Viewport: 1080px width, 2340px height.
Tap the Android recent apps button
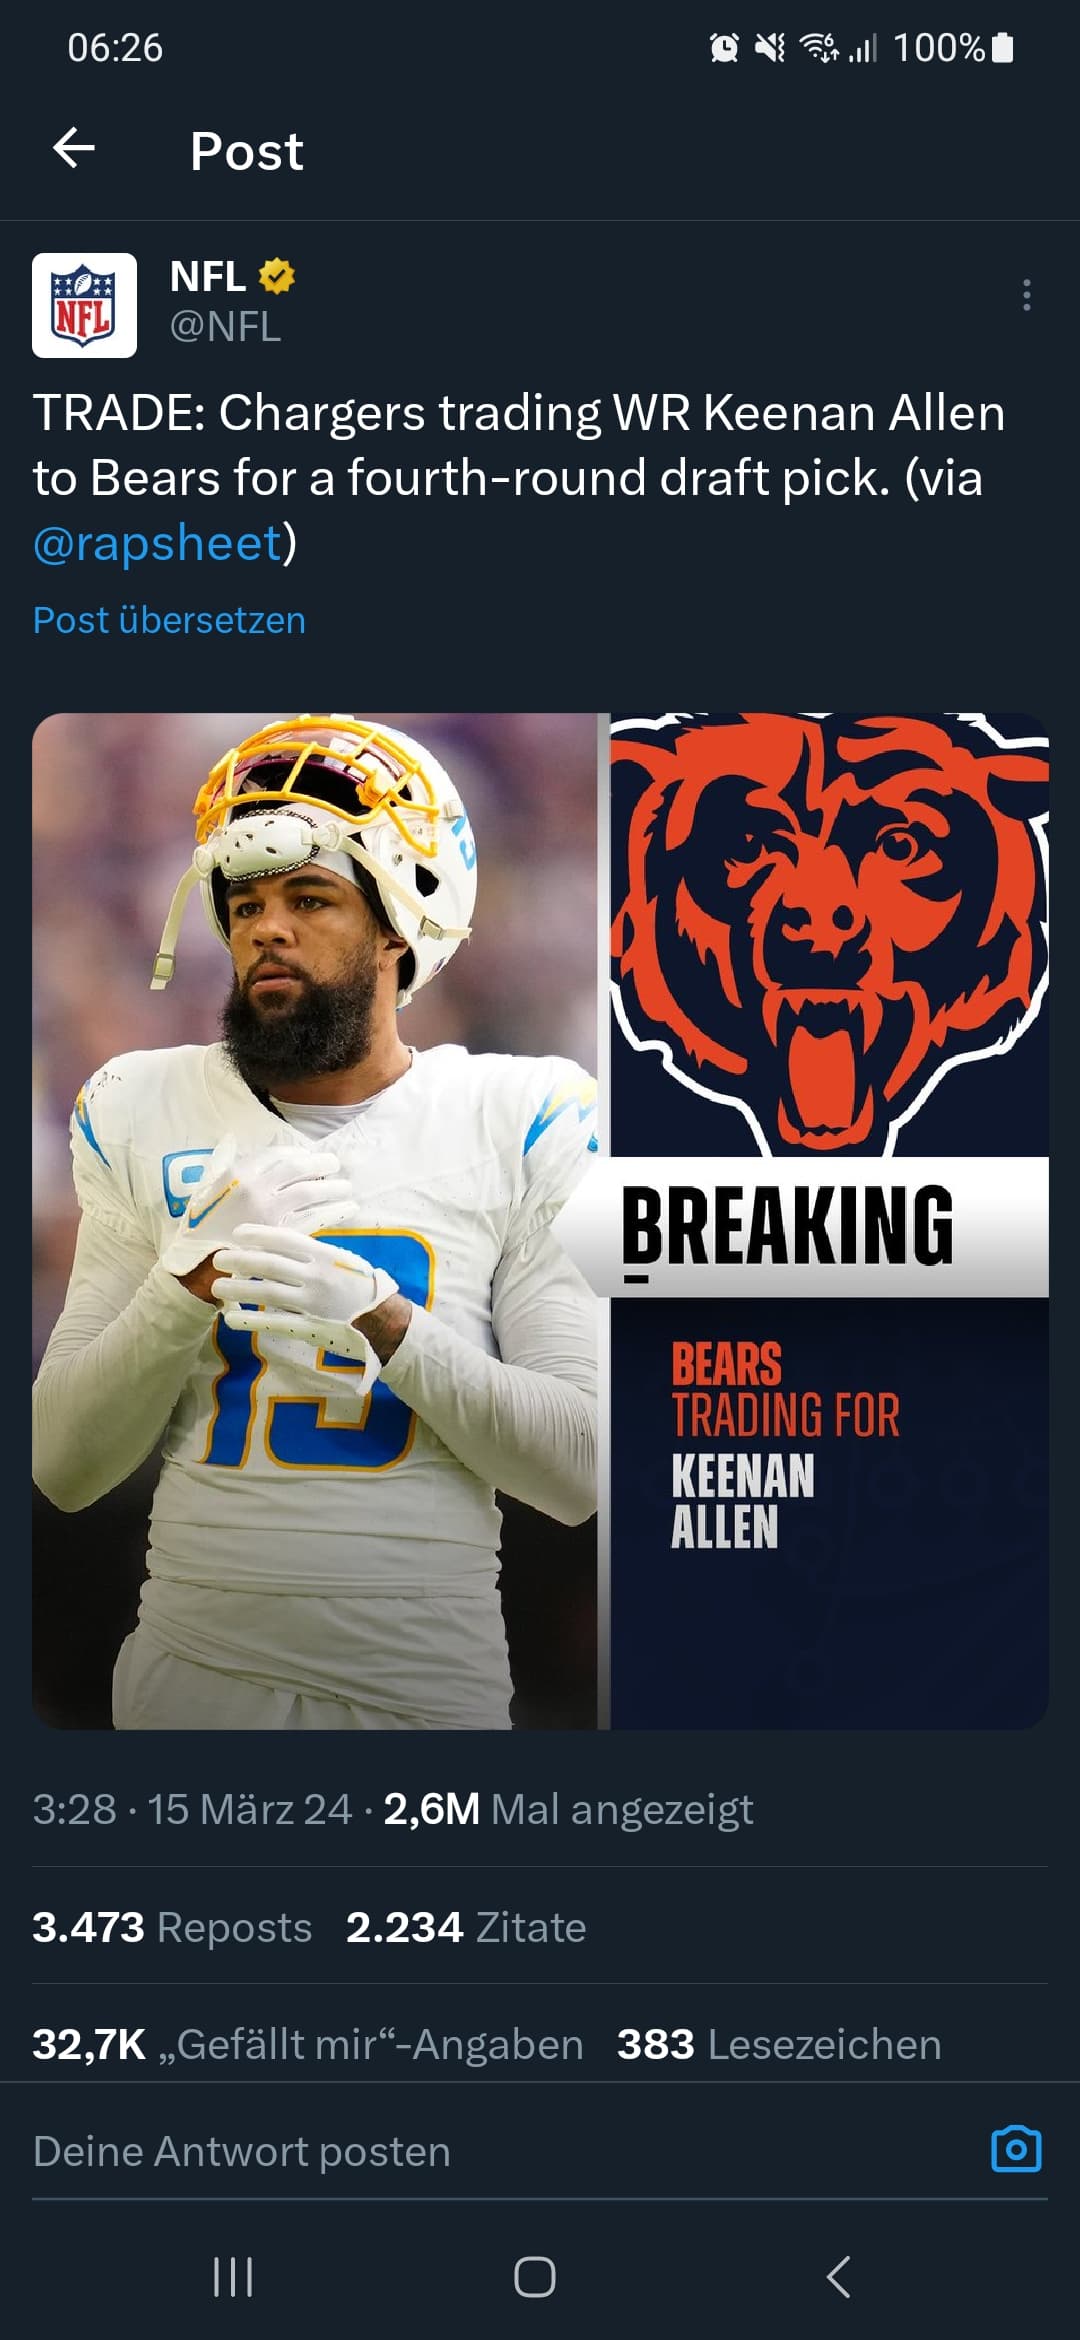(x=233, y=2277)
